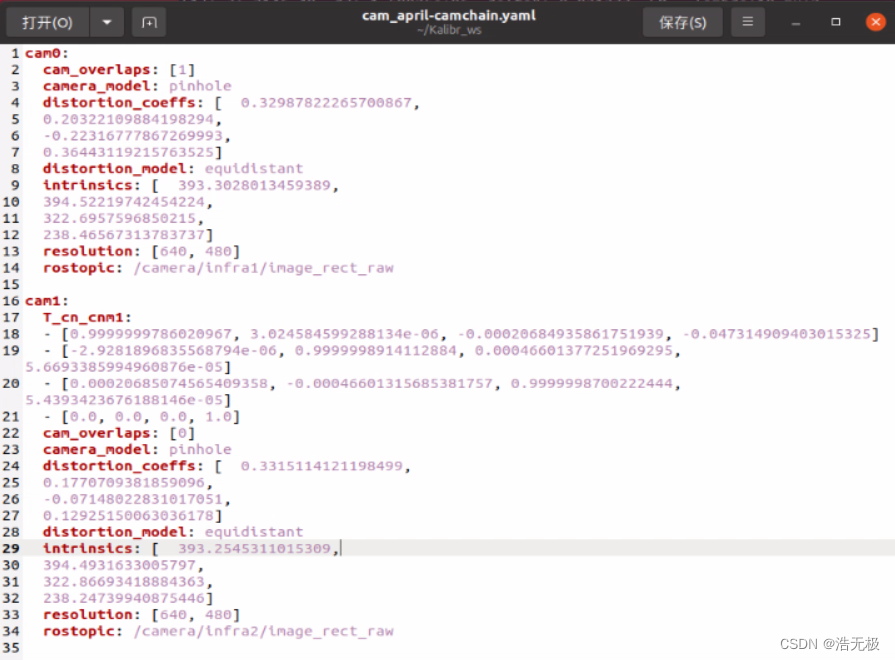Place cursor on empty line 15
895x660 pixels.
coord(459,284)
